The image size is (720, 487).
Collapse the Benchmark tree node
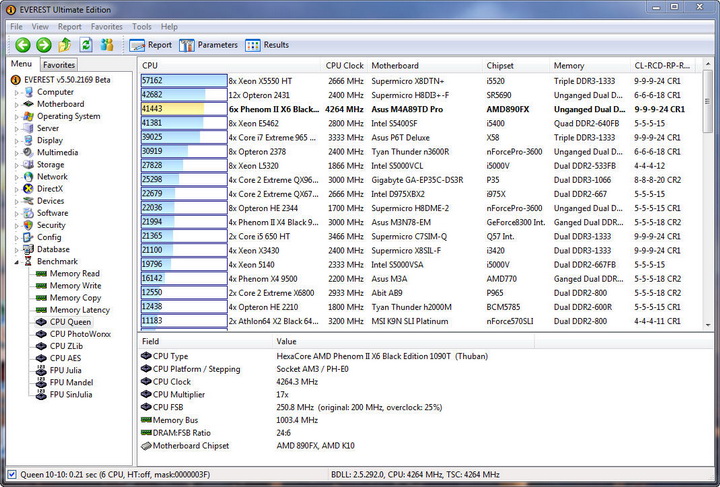[17, 262]
